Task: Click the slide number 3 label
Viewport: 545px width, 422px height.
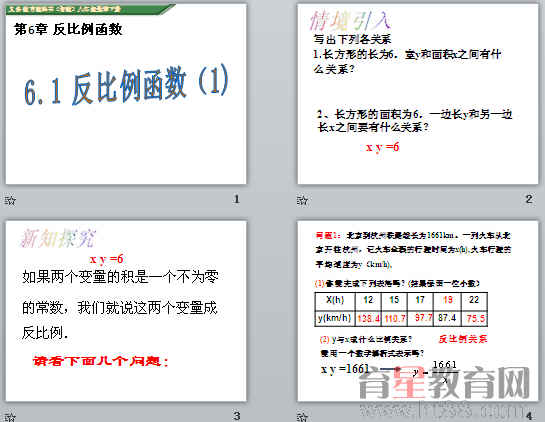Action: (237, 416)
